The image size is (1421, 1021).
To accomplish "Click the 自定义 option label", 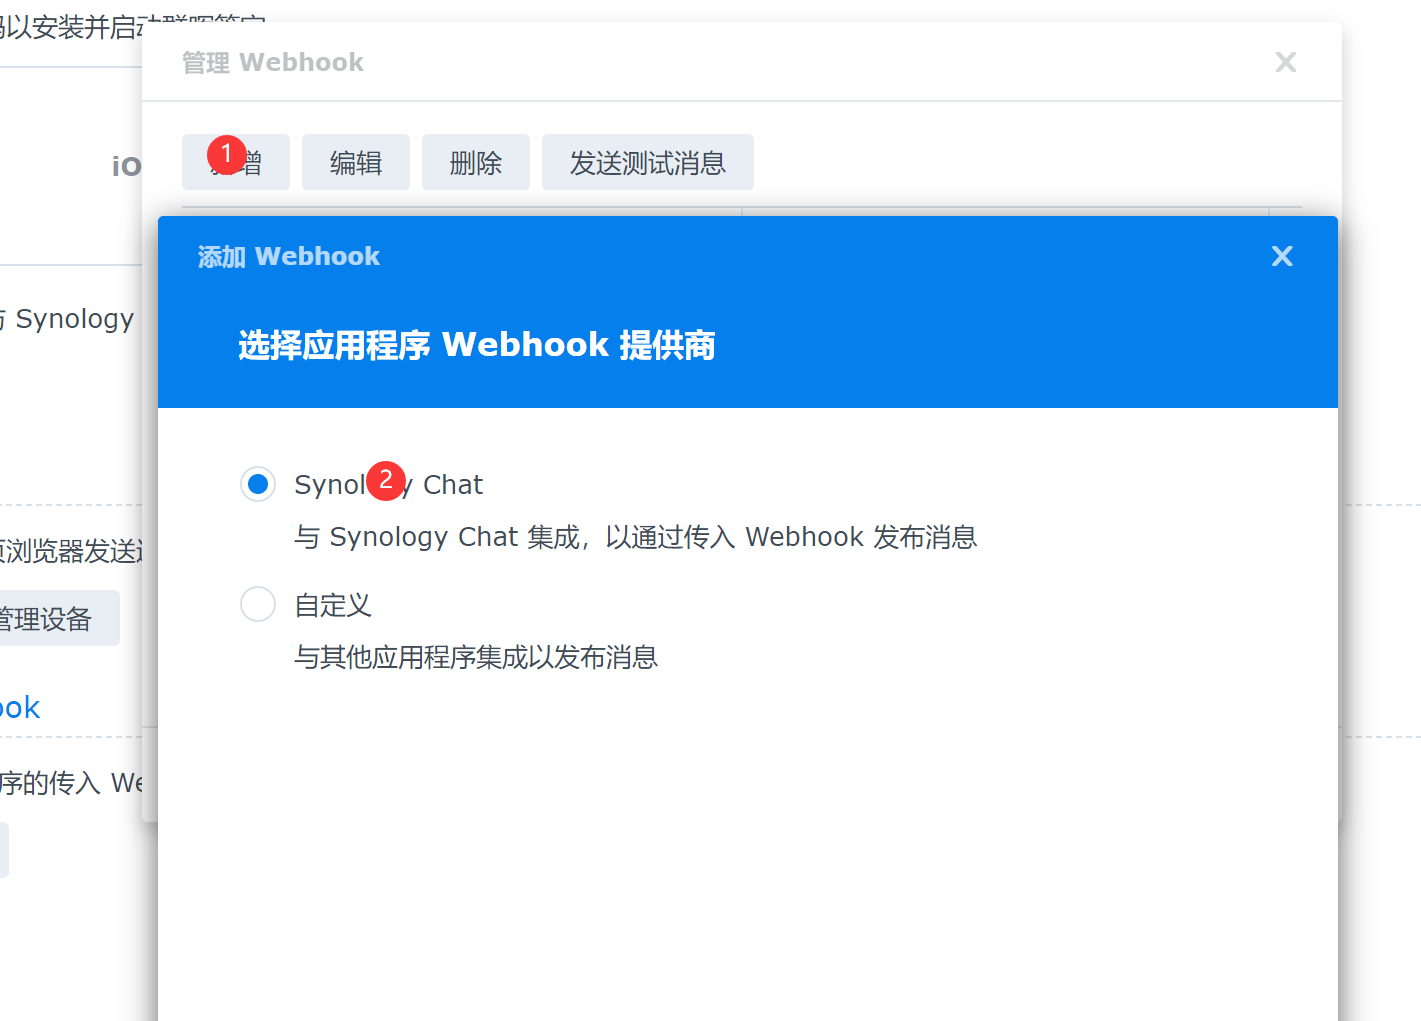I will (333, 605).
